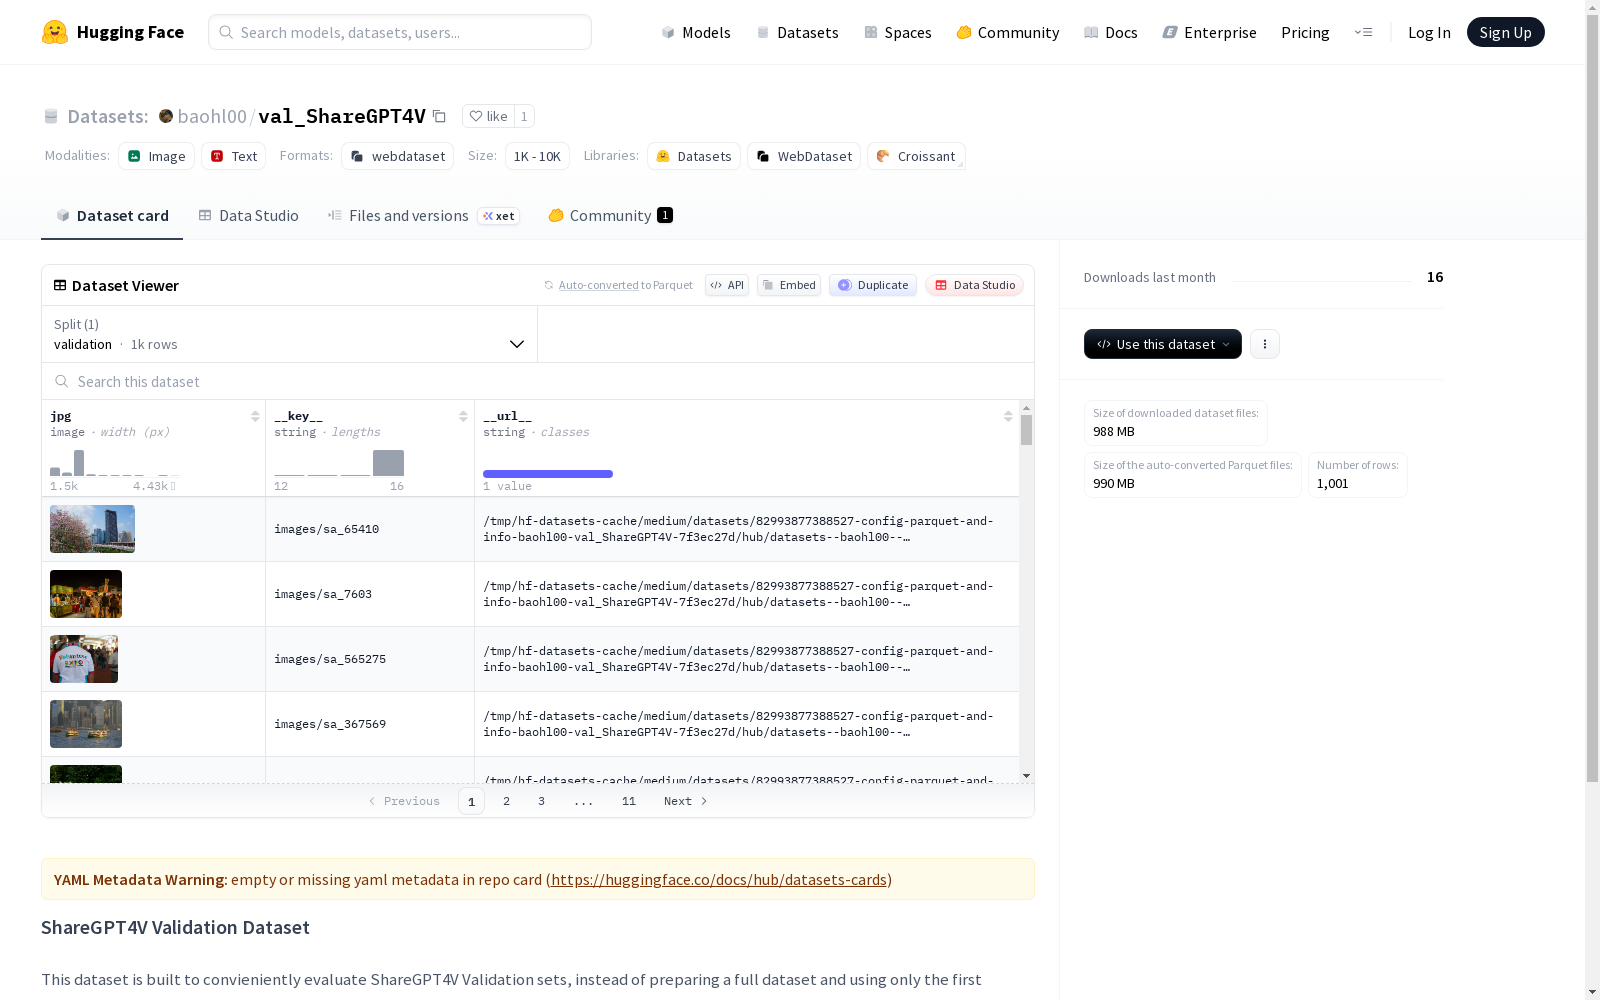Open the Image modality tag

click(x=157, y=156)
